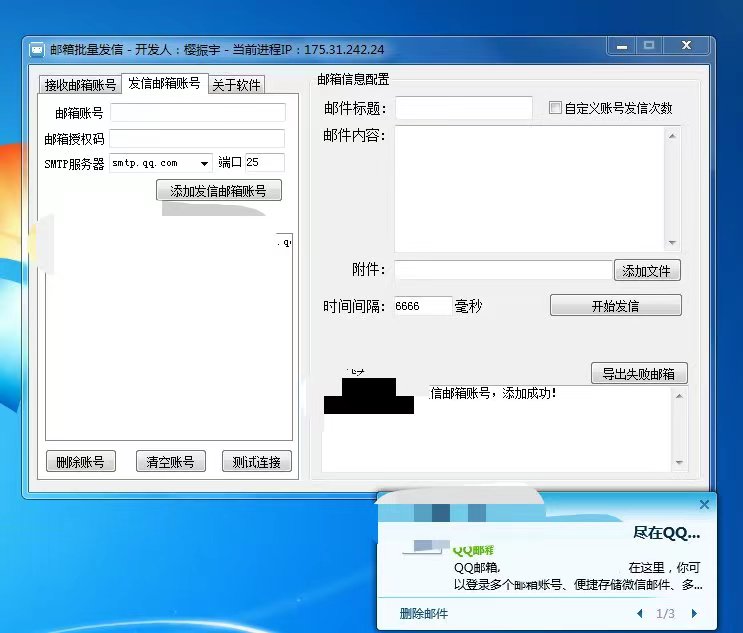743x633 pixels.
Task: Open the 关于软件 tab
Action: pos(236,85)
